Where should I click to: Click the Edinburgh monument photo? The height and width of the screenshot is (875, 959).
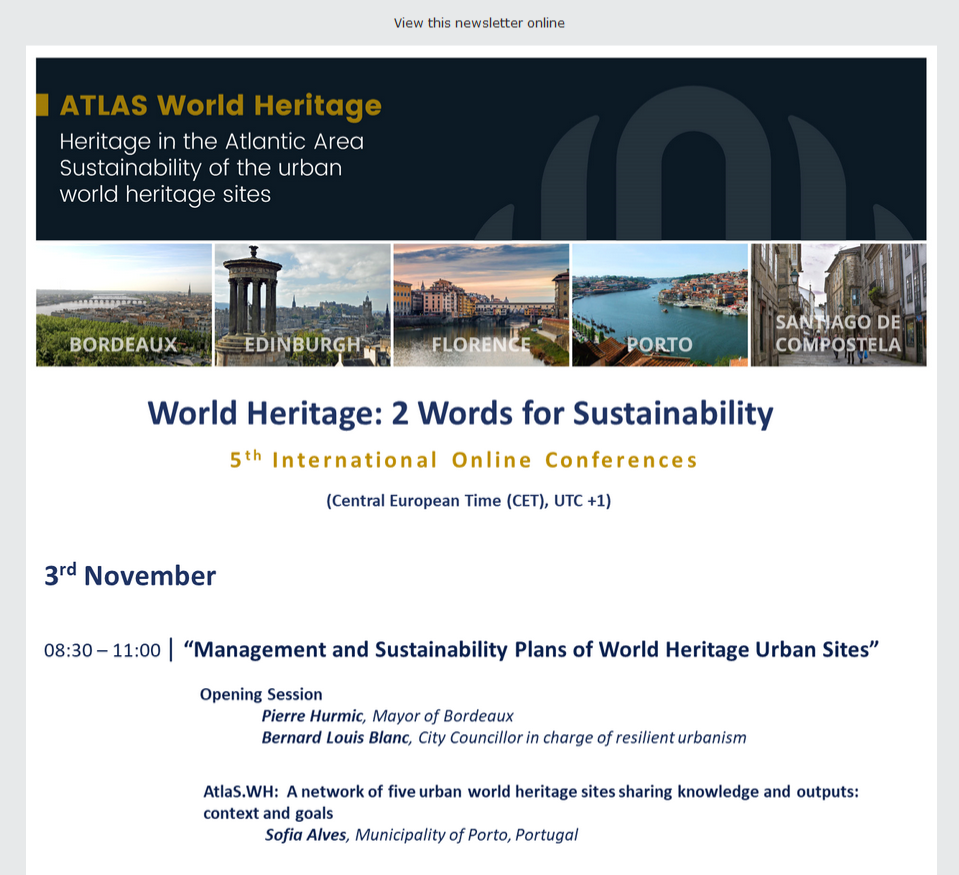303,305
